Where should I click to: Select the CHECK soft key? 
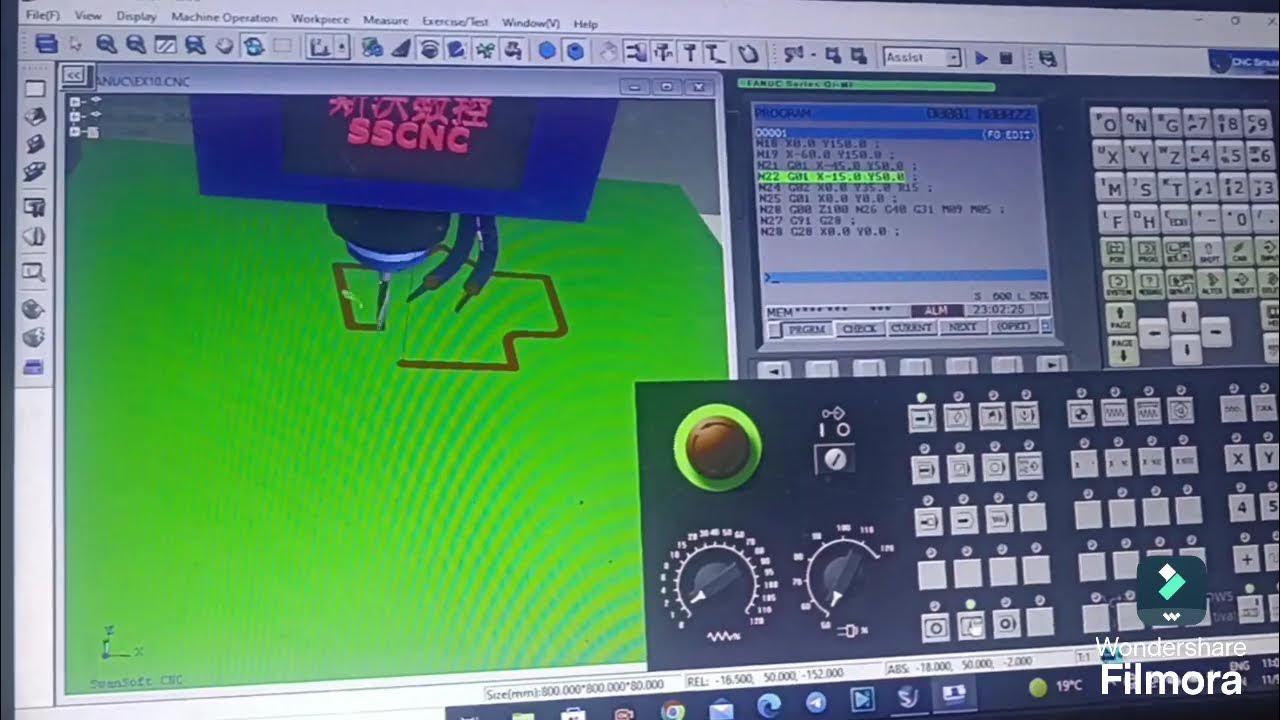click(x=859, y=328)
